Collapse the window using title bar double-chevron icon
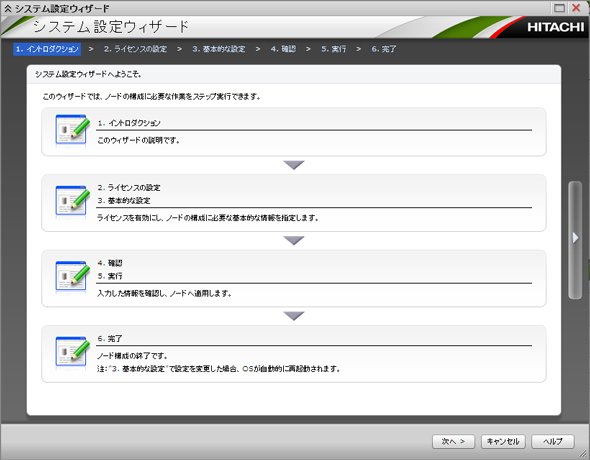The image size is (590, 460). point(8,8)
